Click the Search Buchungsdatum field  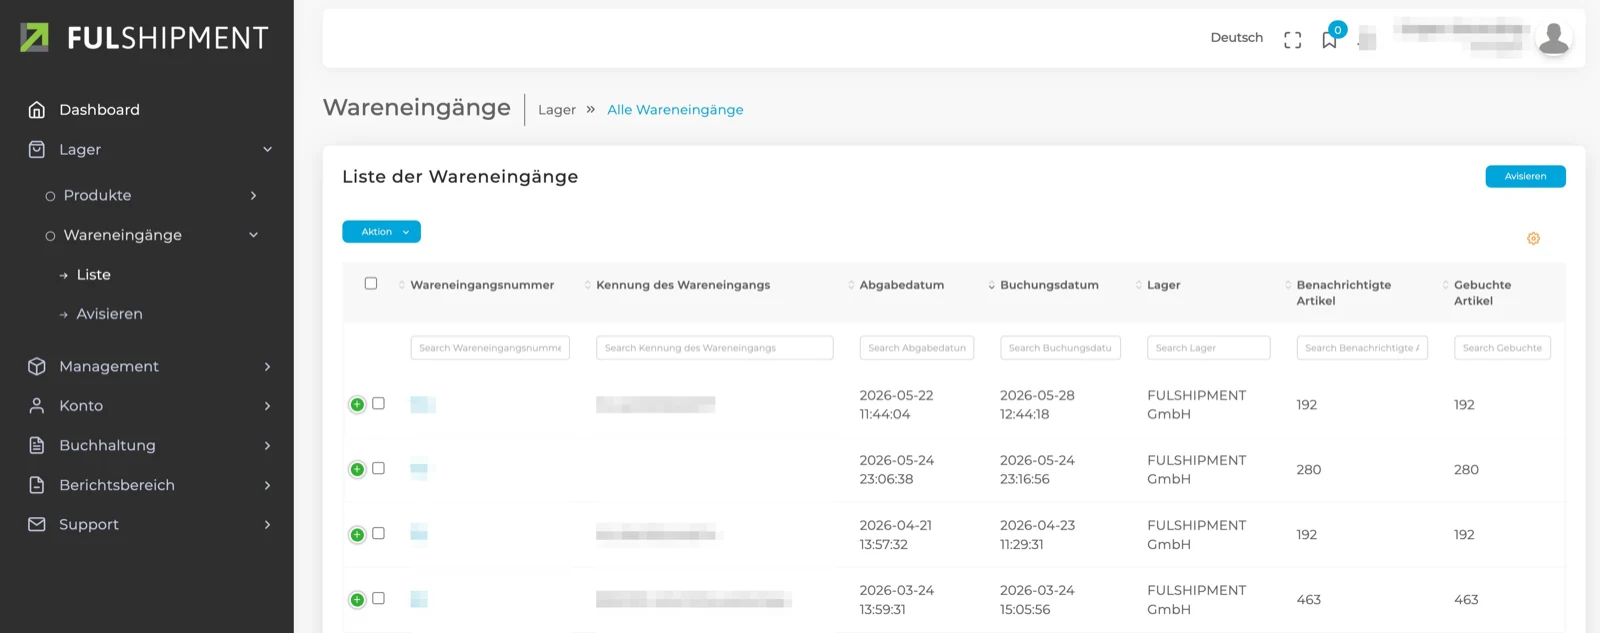(1060, 348)
